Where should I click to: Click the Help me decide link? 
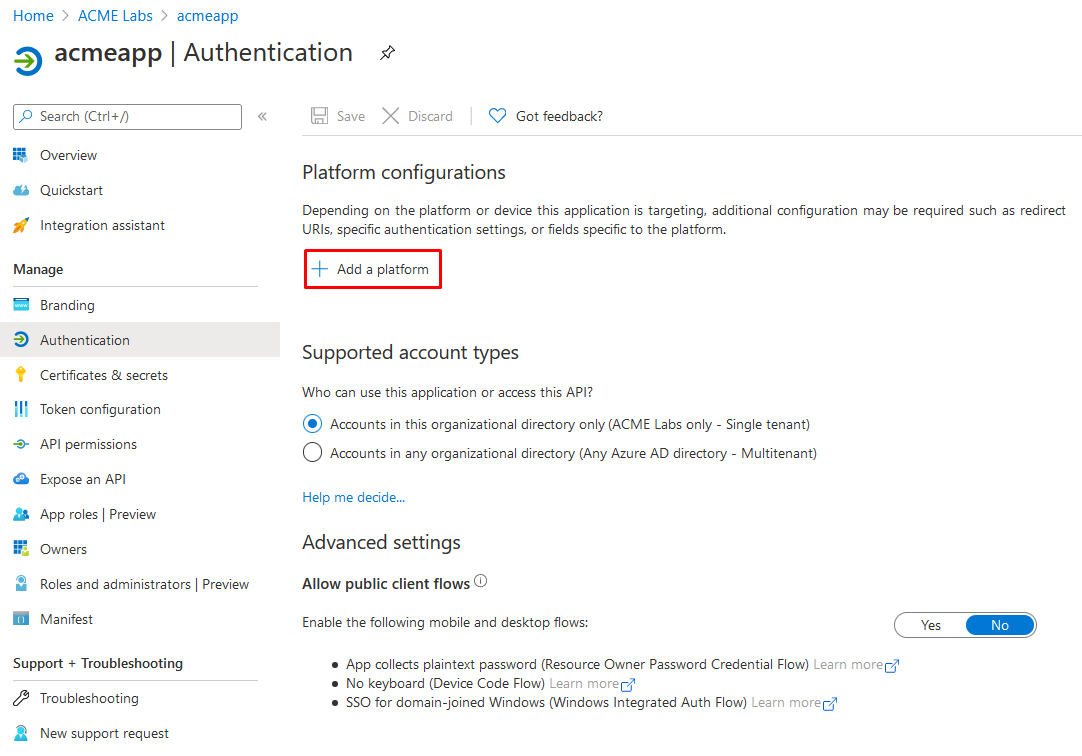[353, 497]
